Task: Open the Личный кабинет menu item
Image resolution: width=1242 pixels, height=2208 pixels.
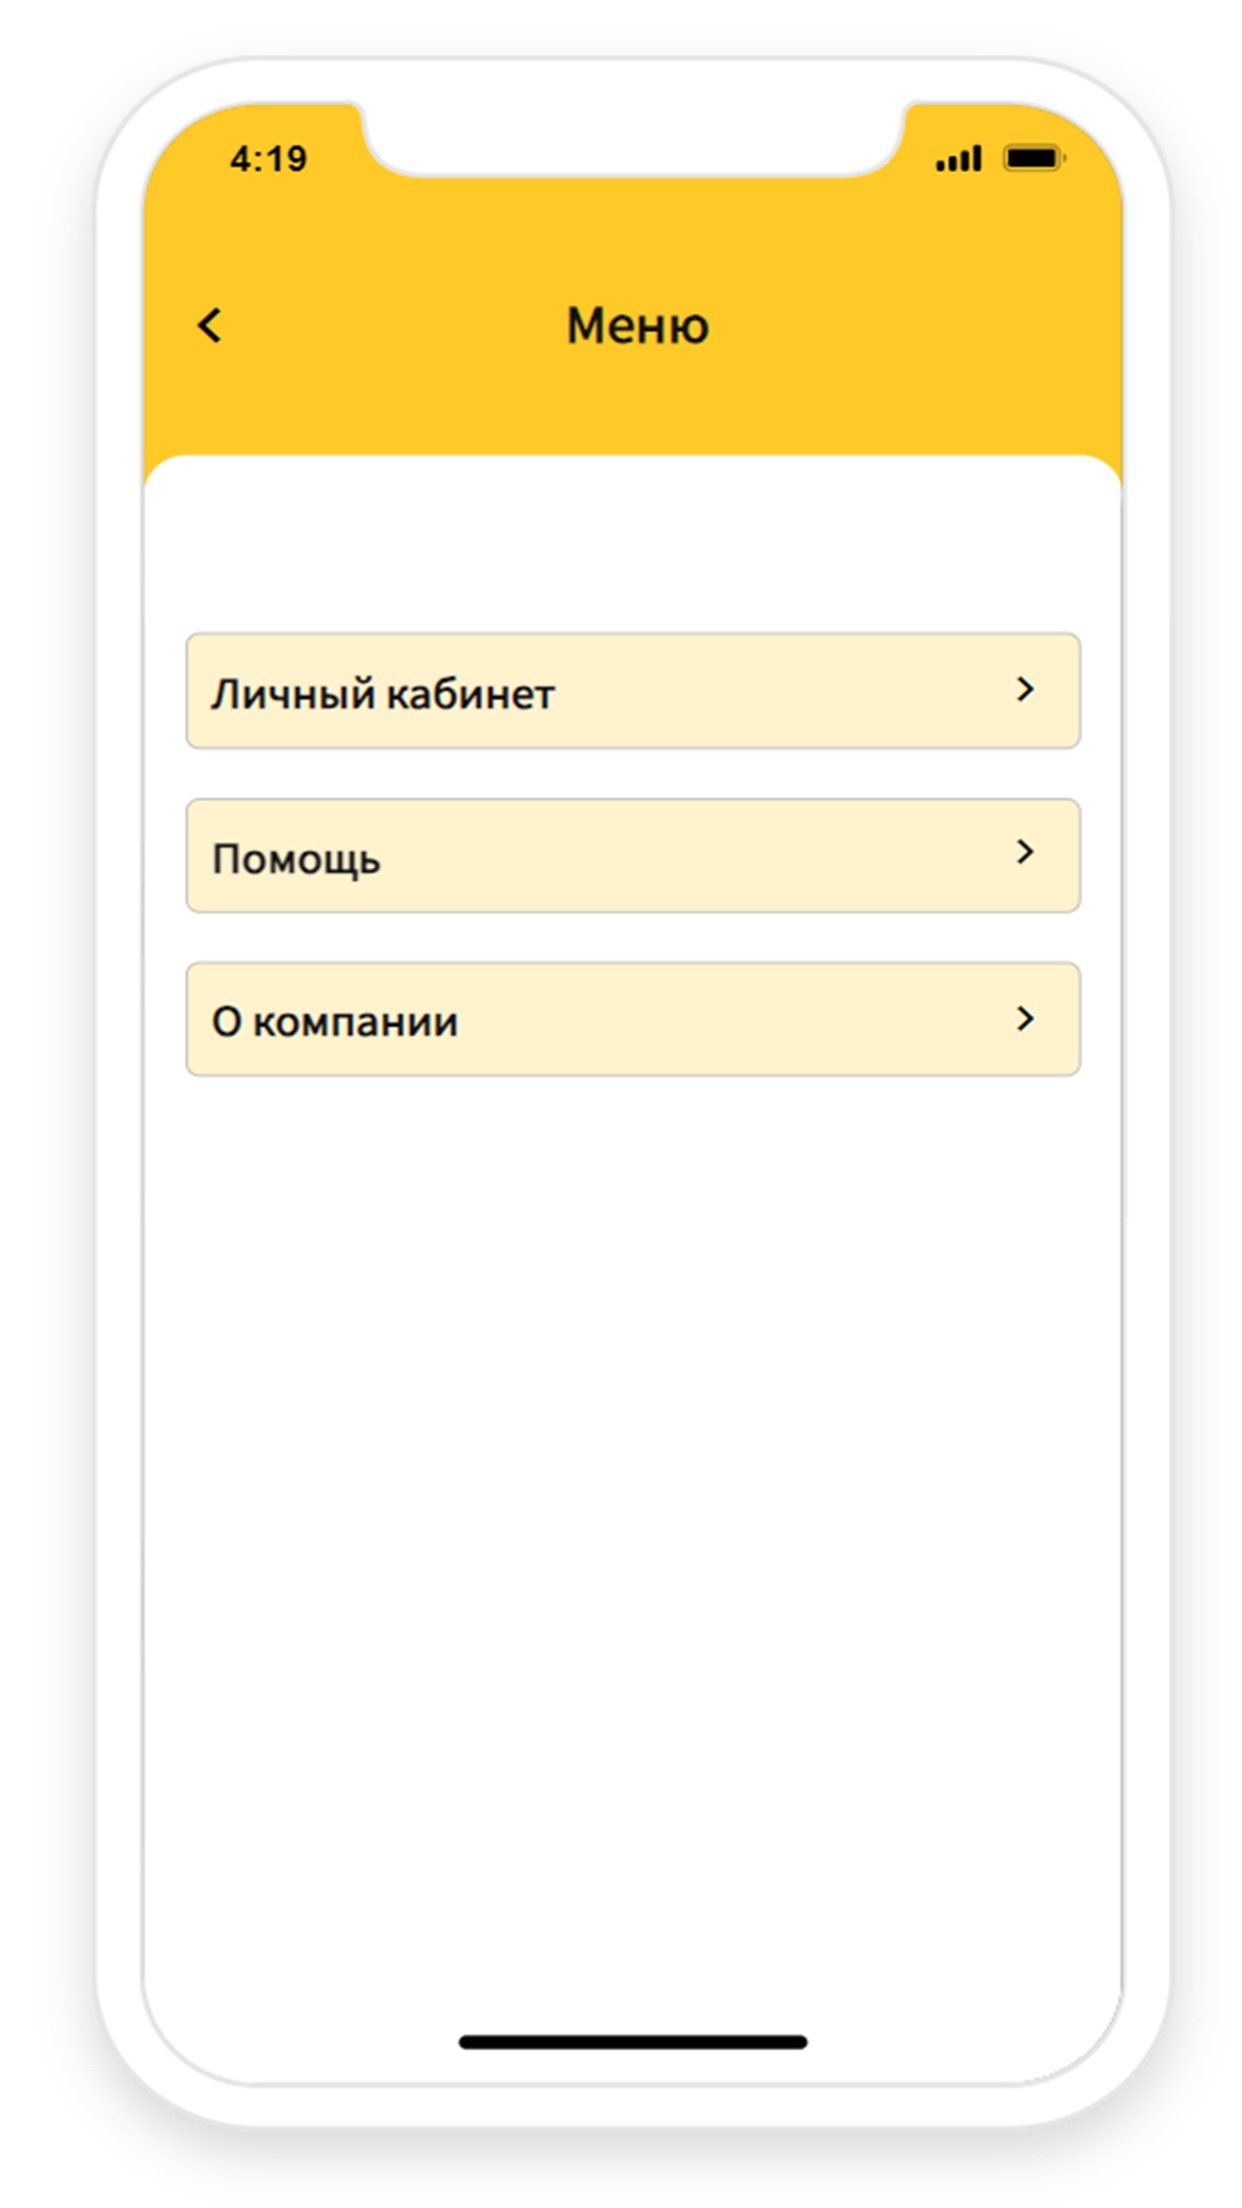Action: pyautogui.click(x=632, y=691)
